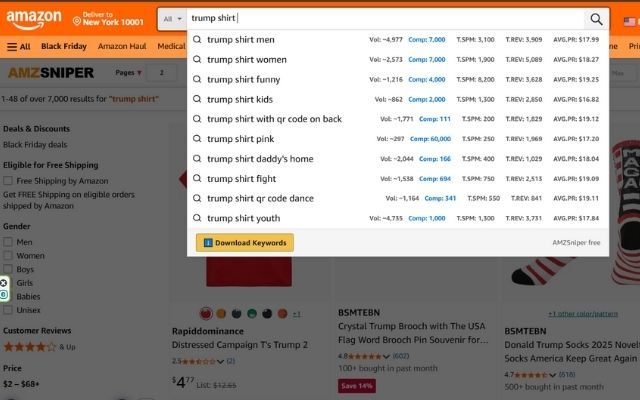The image size is (640, 400).
Task: Open 'Distressed Campaign T's Trump 2' product link
Action: 240,345
